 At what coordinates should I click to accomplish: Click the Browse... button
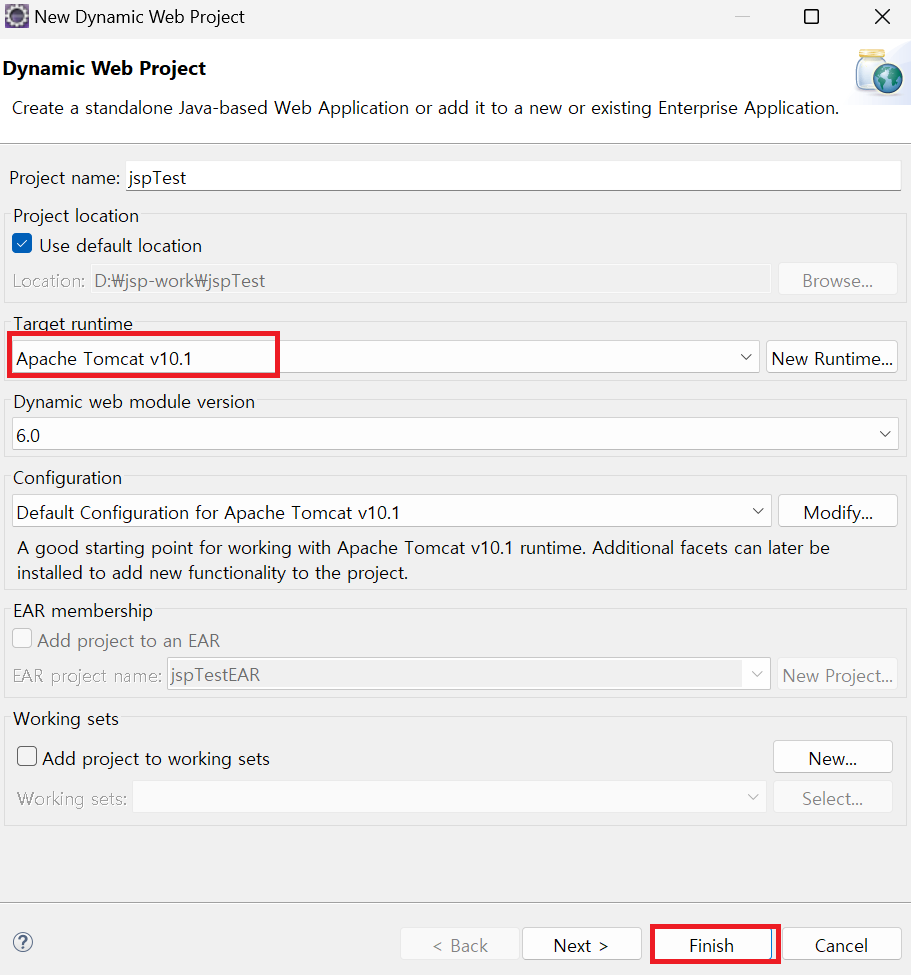click(x=838, y=279)
